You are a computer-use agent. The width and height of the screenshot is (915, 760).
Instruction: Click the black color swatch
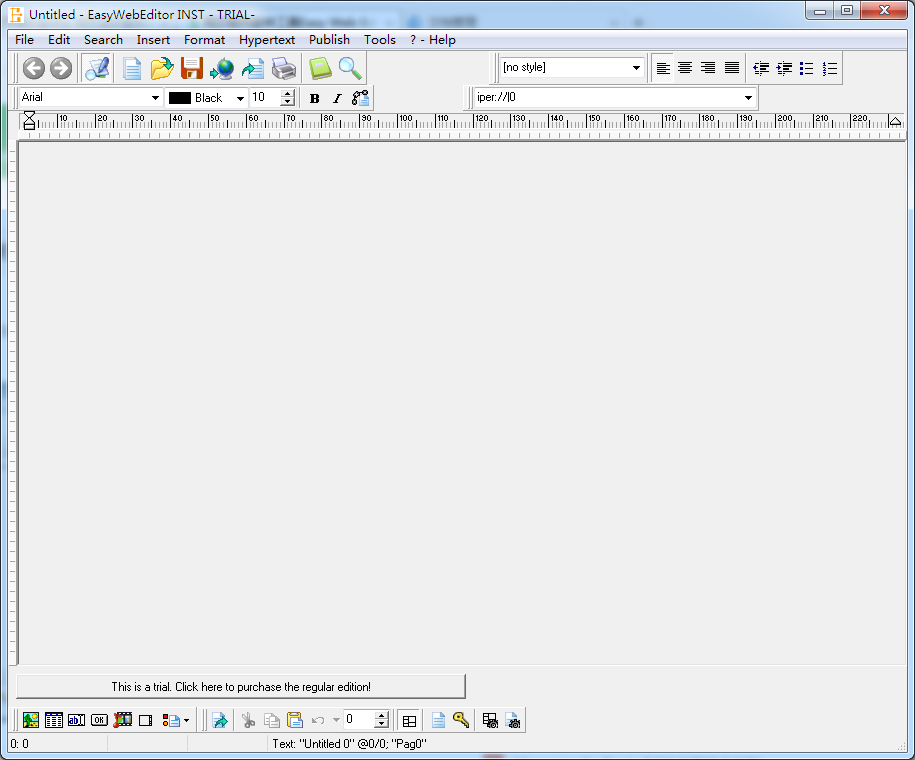(180, 98)
